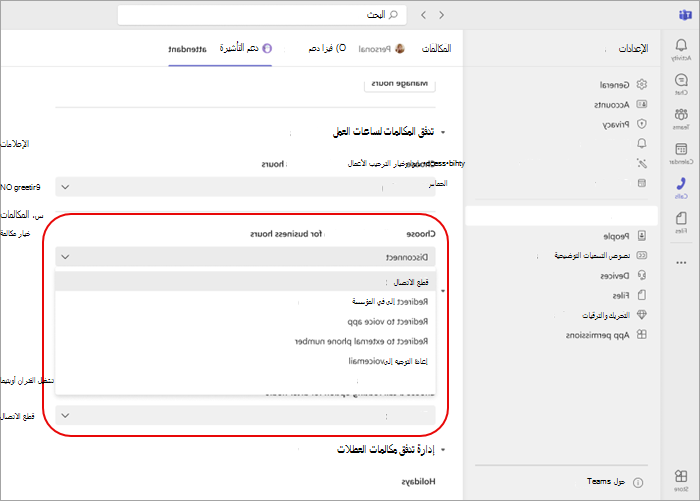The height and width of the screenshot is (501, 700).
Task: Open the Files icon in the rail
Action: pos(681,218)
